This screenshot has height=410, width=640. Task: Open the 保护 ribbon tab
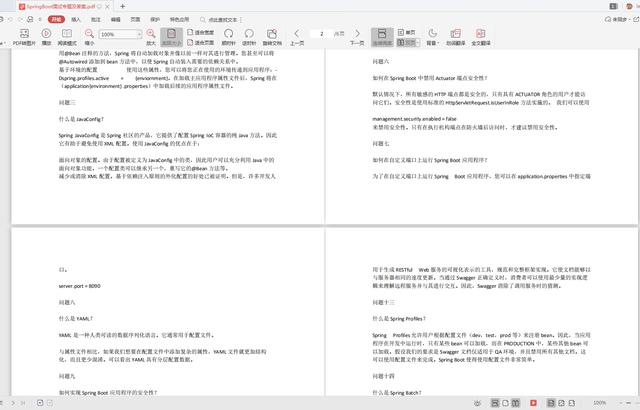(x=155, y=19)
